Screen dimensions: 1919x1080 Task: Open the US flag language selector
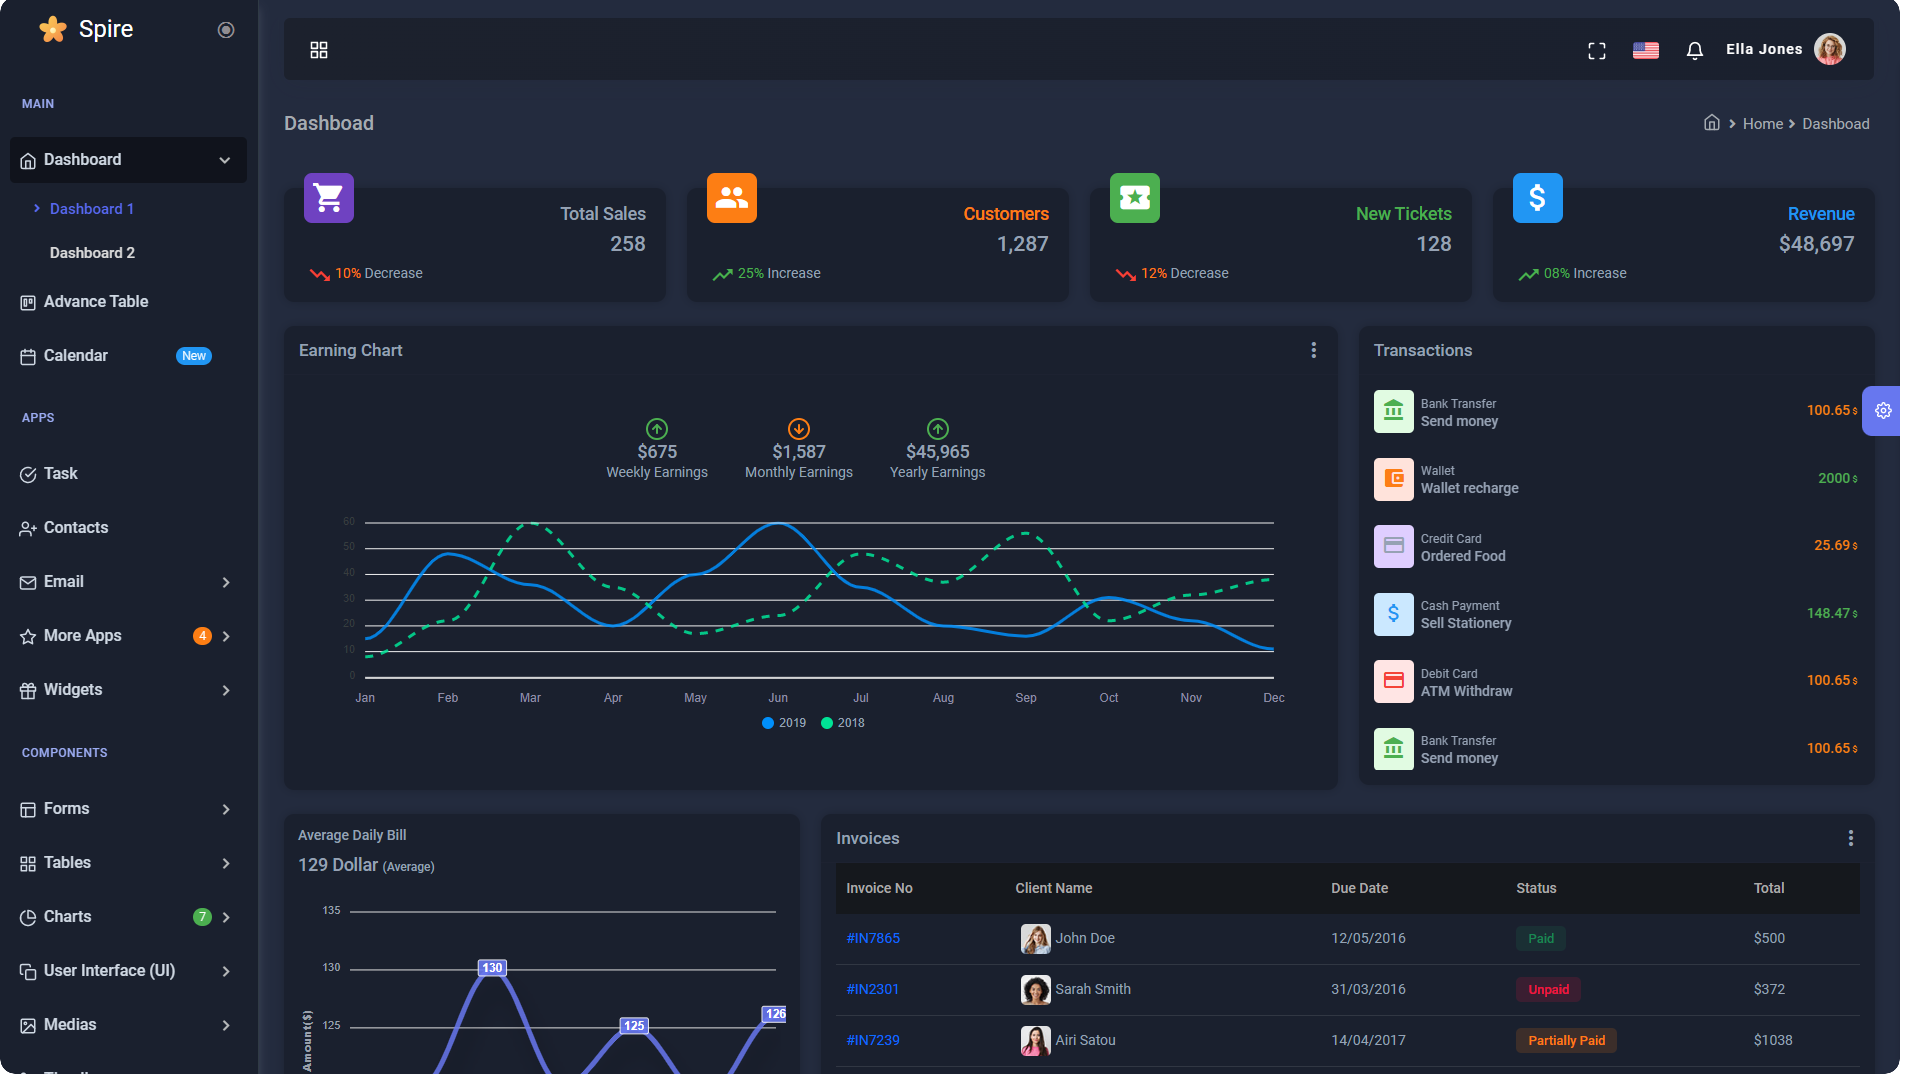[1646, 50]
